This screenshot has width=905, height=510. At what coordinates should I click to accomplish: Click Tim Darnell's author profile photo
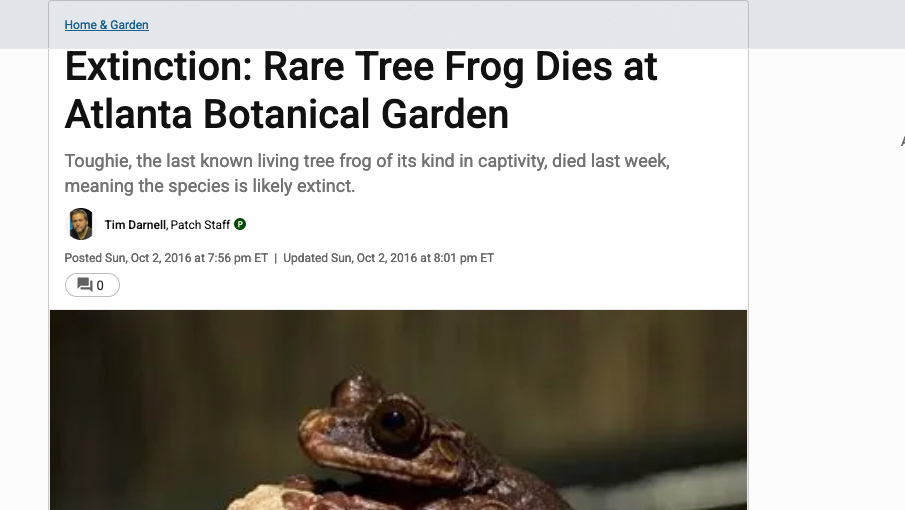[80, 225]
